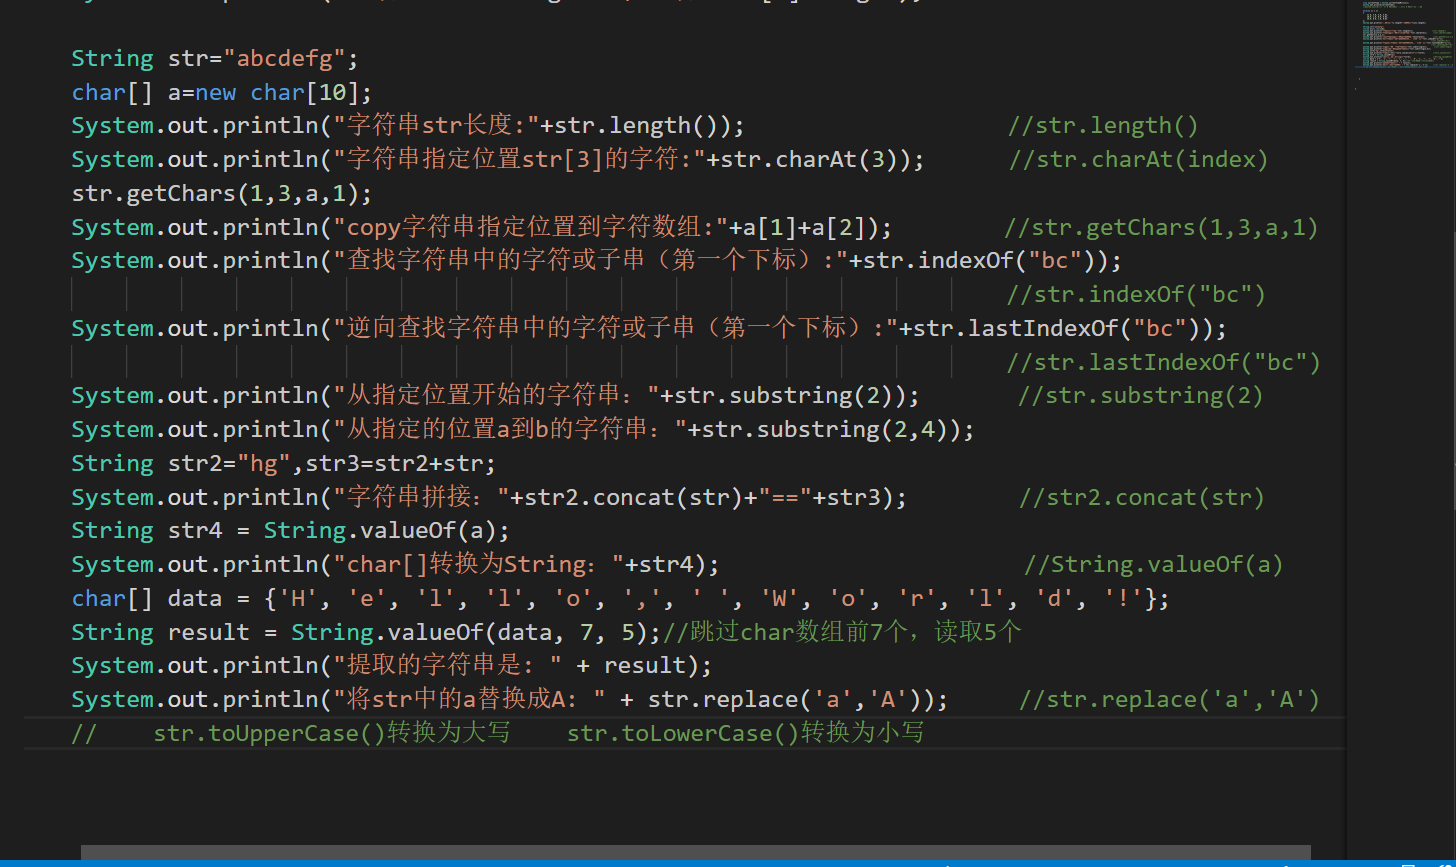Click the keyword String declaring str="abcdefg"
The width and height of the screenshot is (1456, 867).
[111, 58]
